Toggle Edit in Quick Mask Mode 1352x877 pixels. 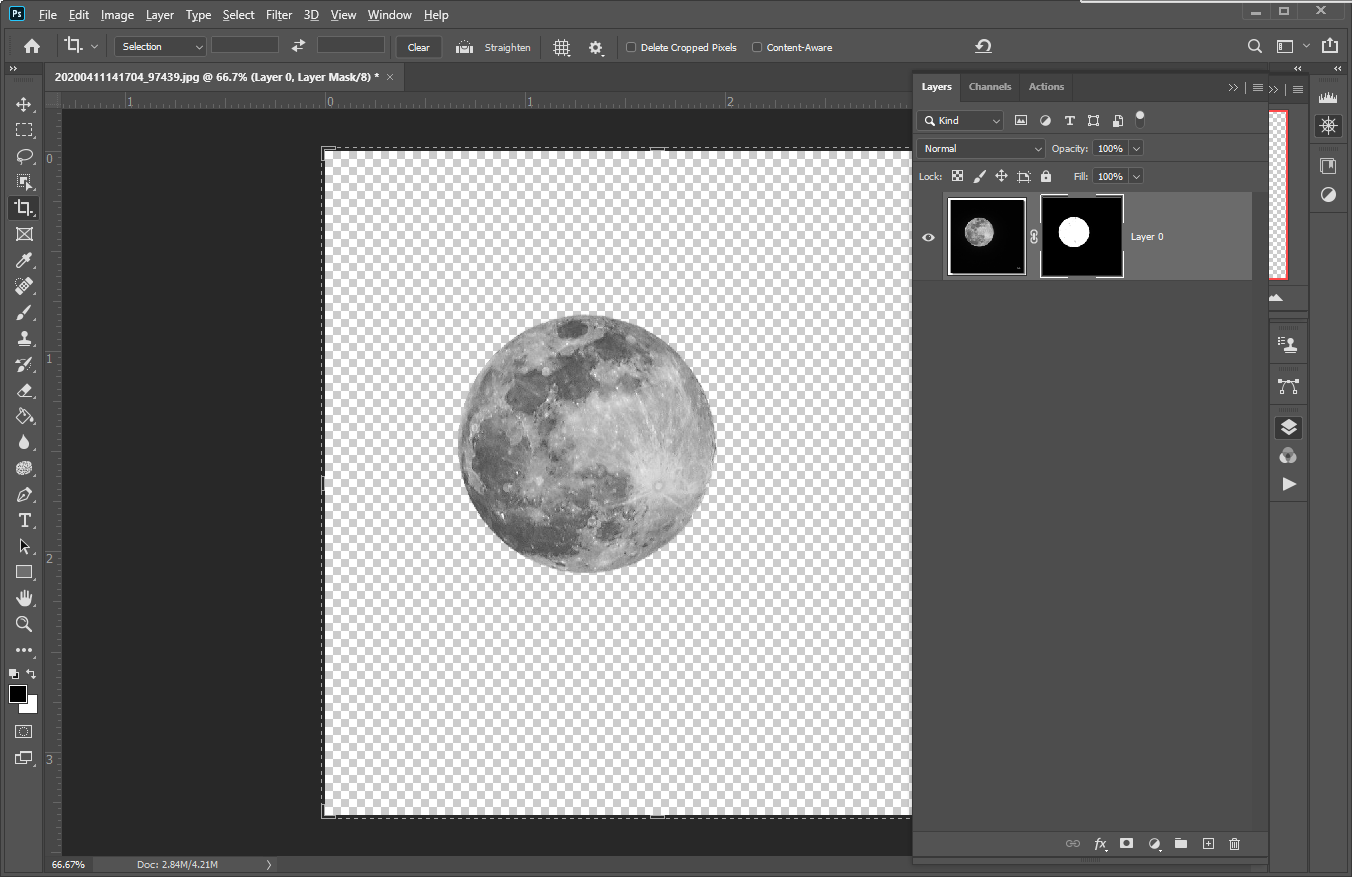[24, 732]
